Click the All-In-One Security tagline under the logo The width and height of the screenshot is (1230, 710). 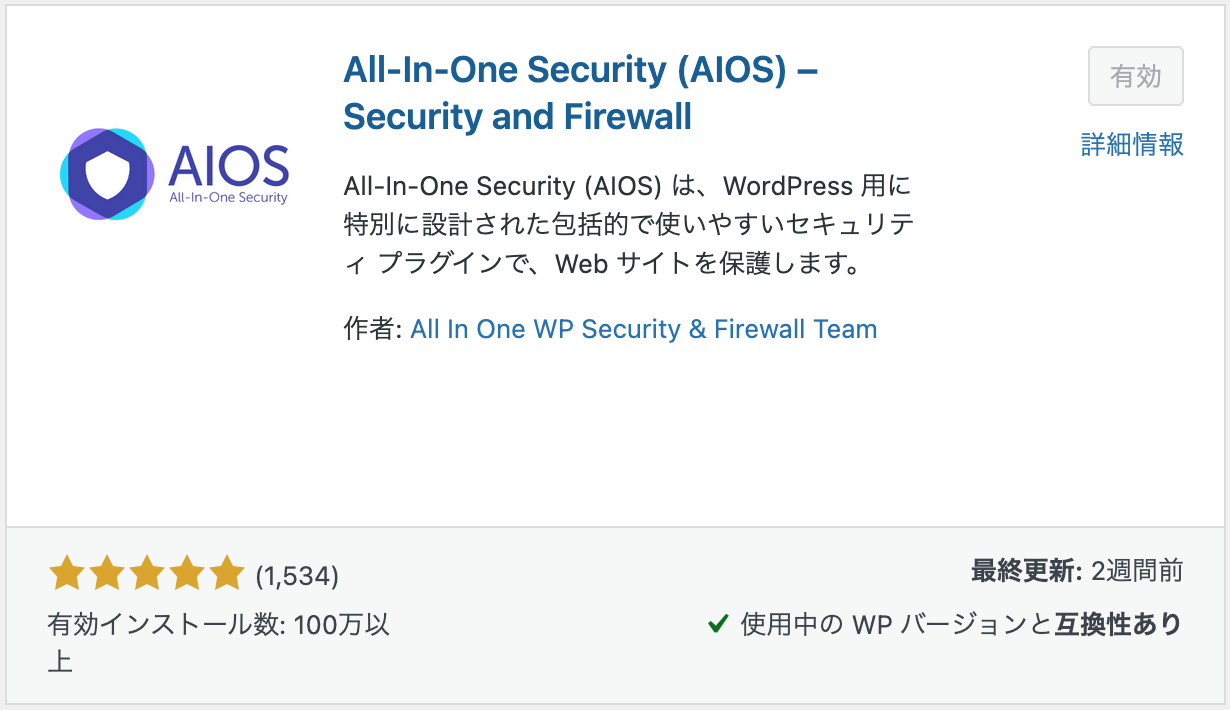coord(228,197)
